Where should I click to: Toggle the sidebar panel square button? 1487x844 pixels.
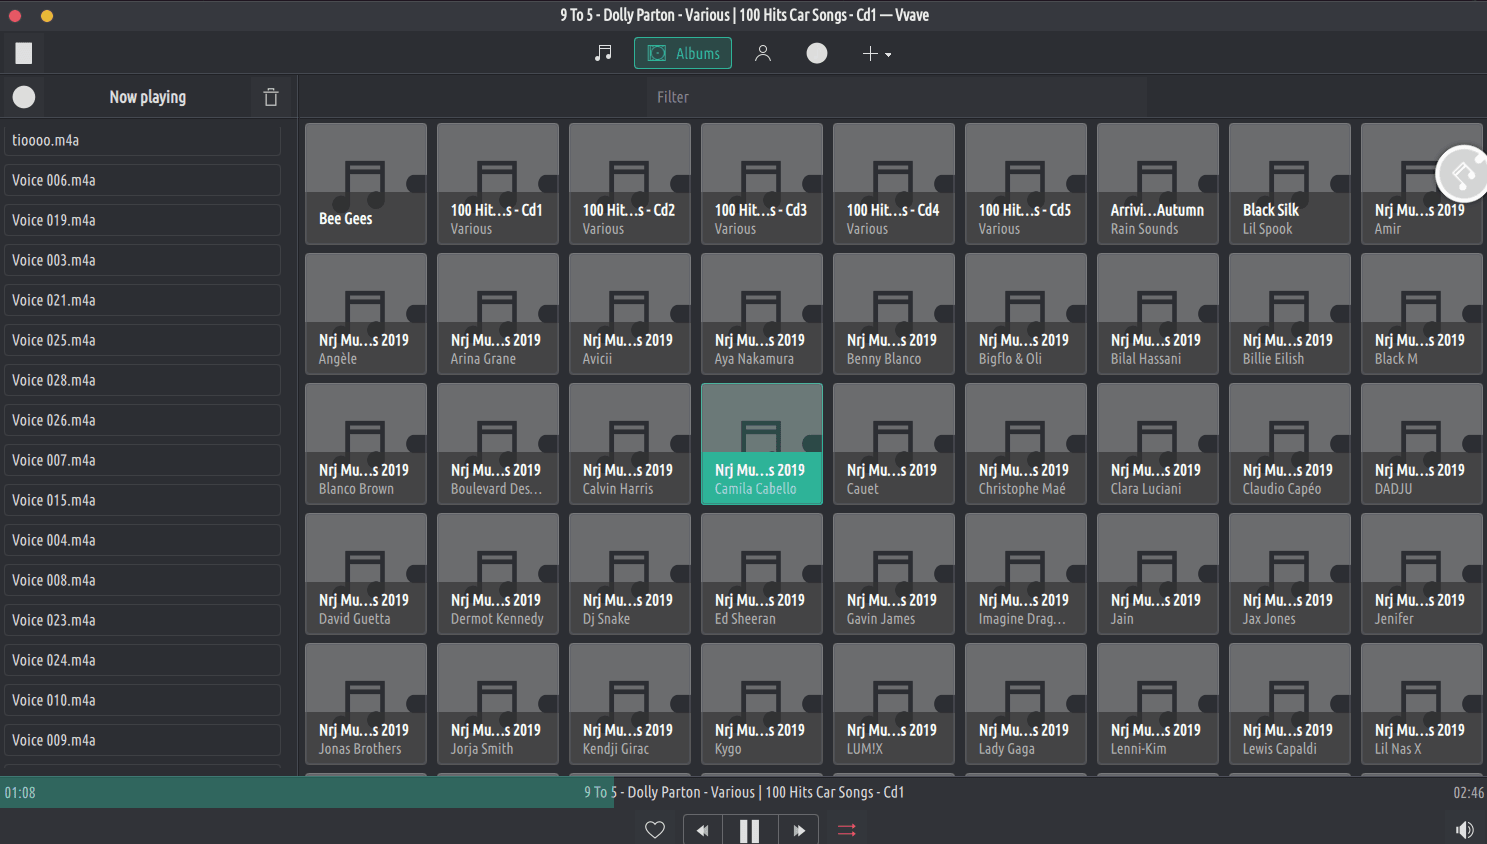(24, 53)
